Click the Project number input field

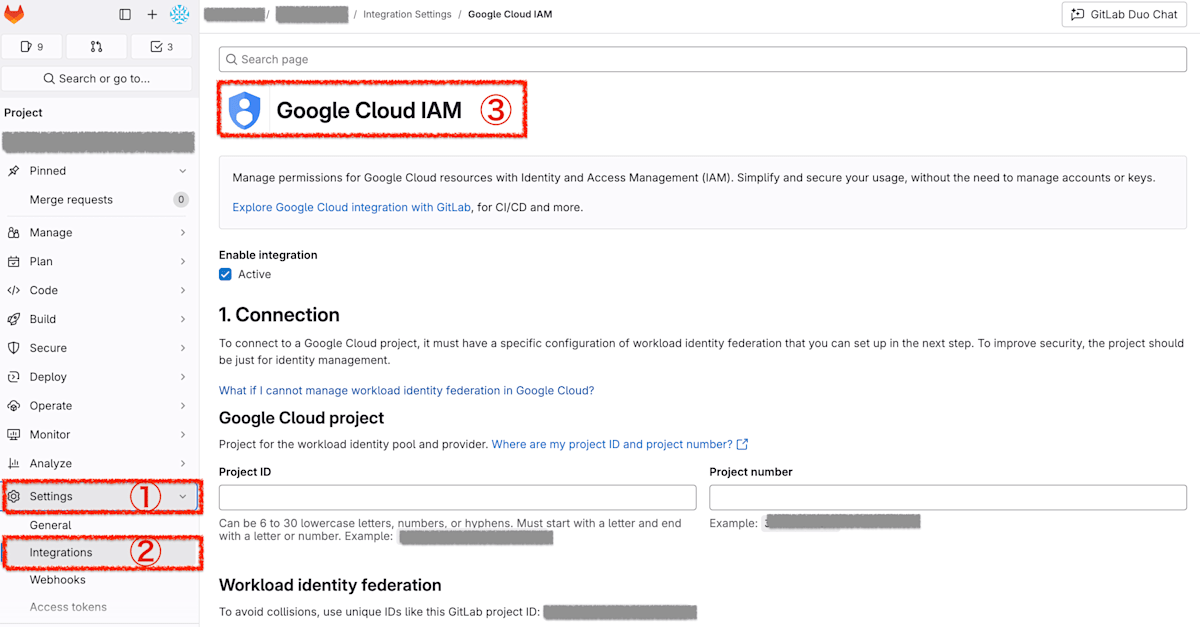click(x=948, y=497)
